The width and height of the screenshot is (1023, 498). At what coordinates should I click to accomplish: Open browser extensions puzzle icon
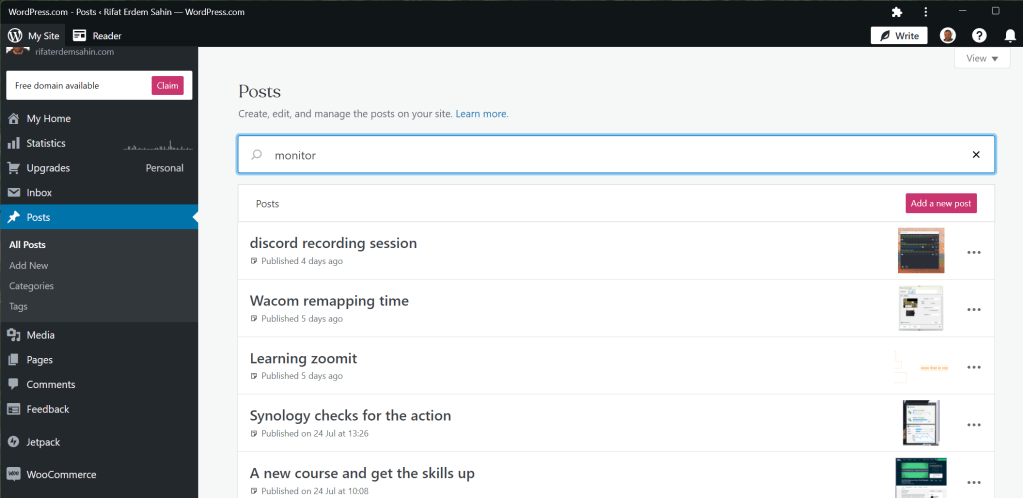point(897,12)
